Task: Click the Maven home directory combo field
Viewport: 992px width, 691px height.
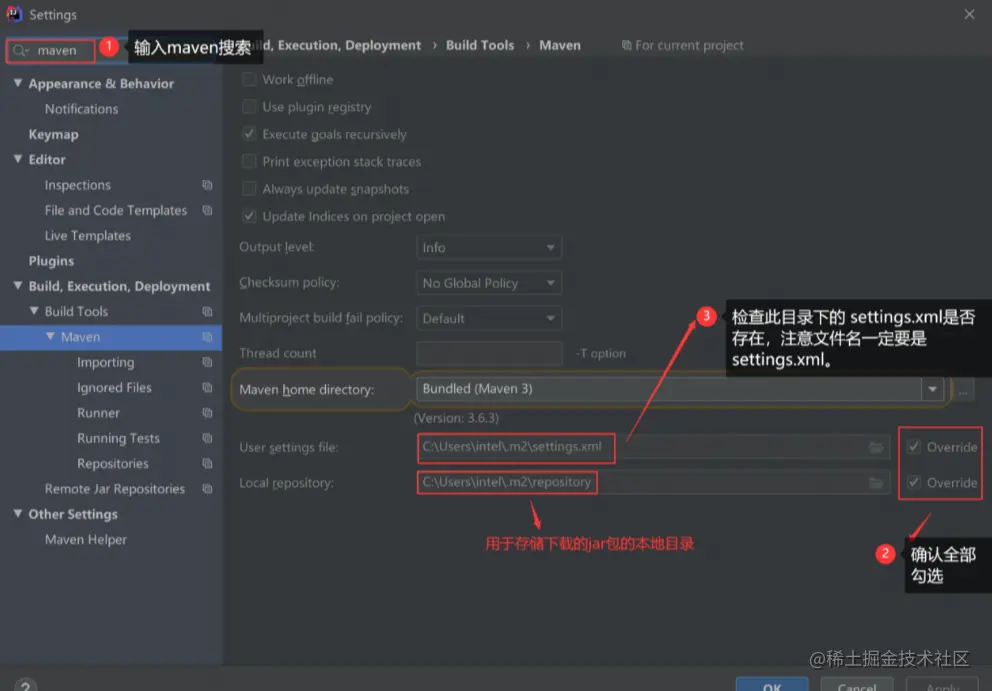Action: [x=680, y=389]
